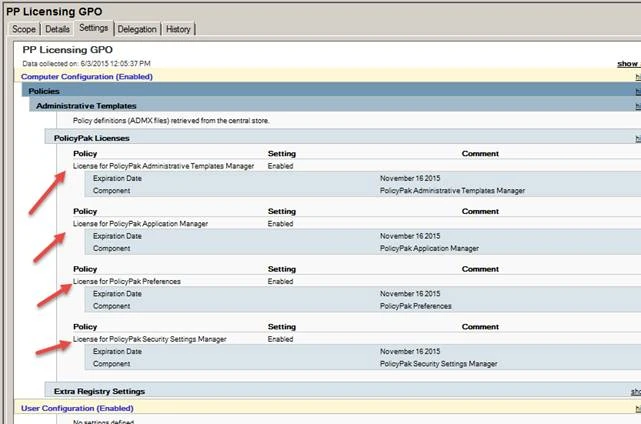The width and height of the screenshot is (641, 424).
Task: Go to the Delegation tab
Action: 137,29
